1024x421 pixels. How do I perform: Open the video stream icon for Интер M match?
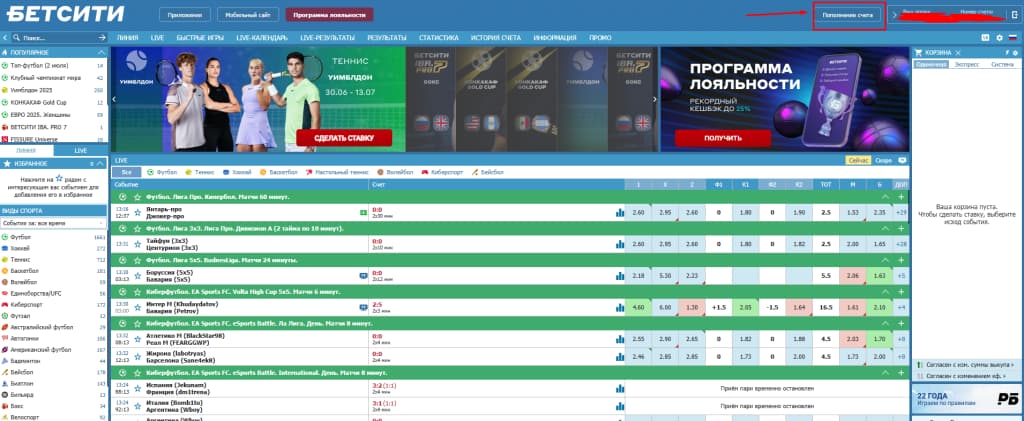pos(363,307)
